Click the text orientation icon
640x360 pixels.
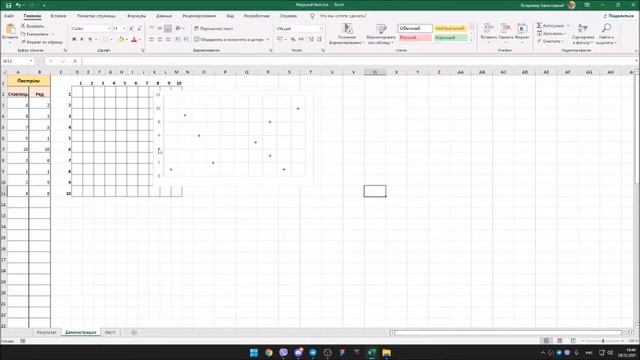(x=178, y=29)
